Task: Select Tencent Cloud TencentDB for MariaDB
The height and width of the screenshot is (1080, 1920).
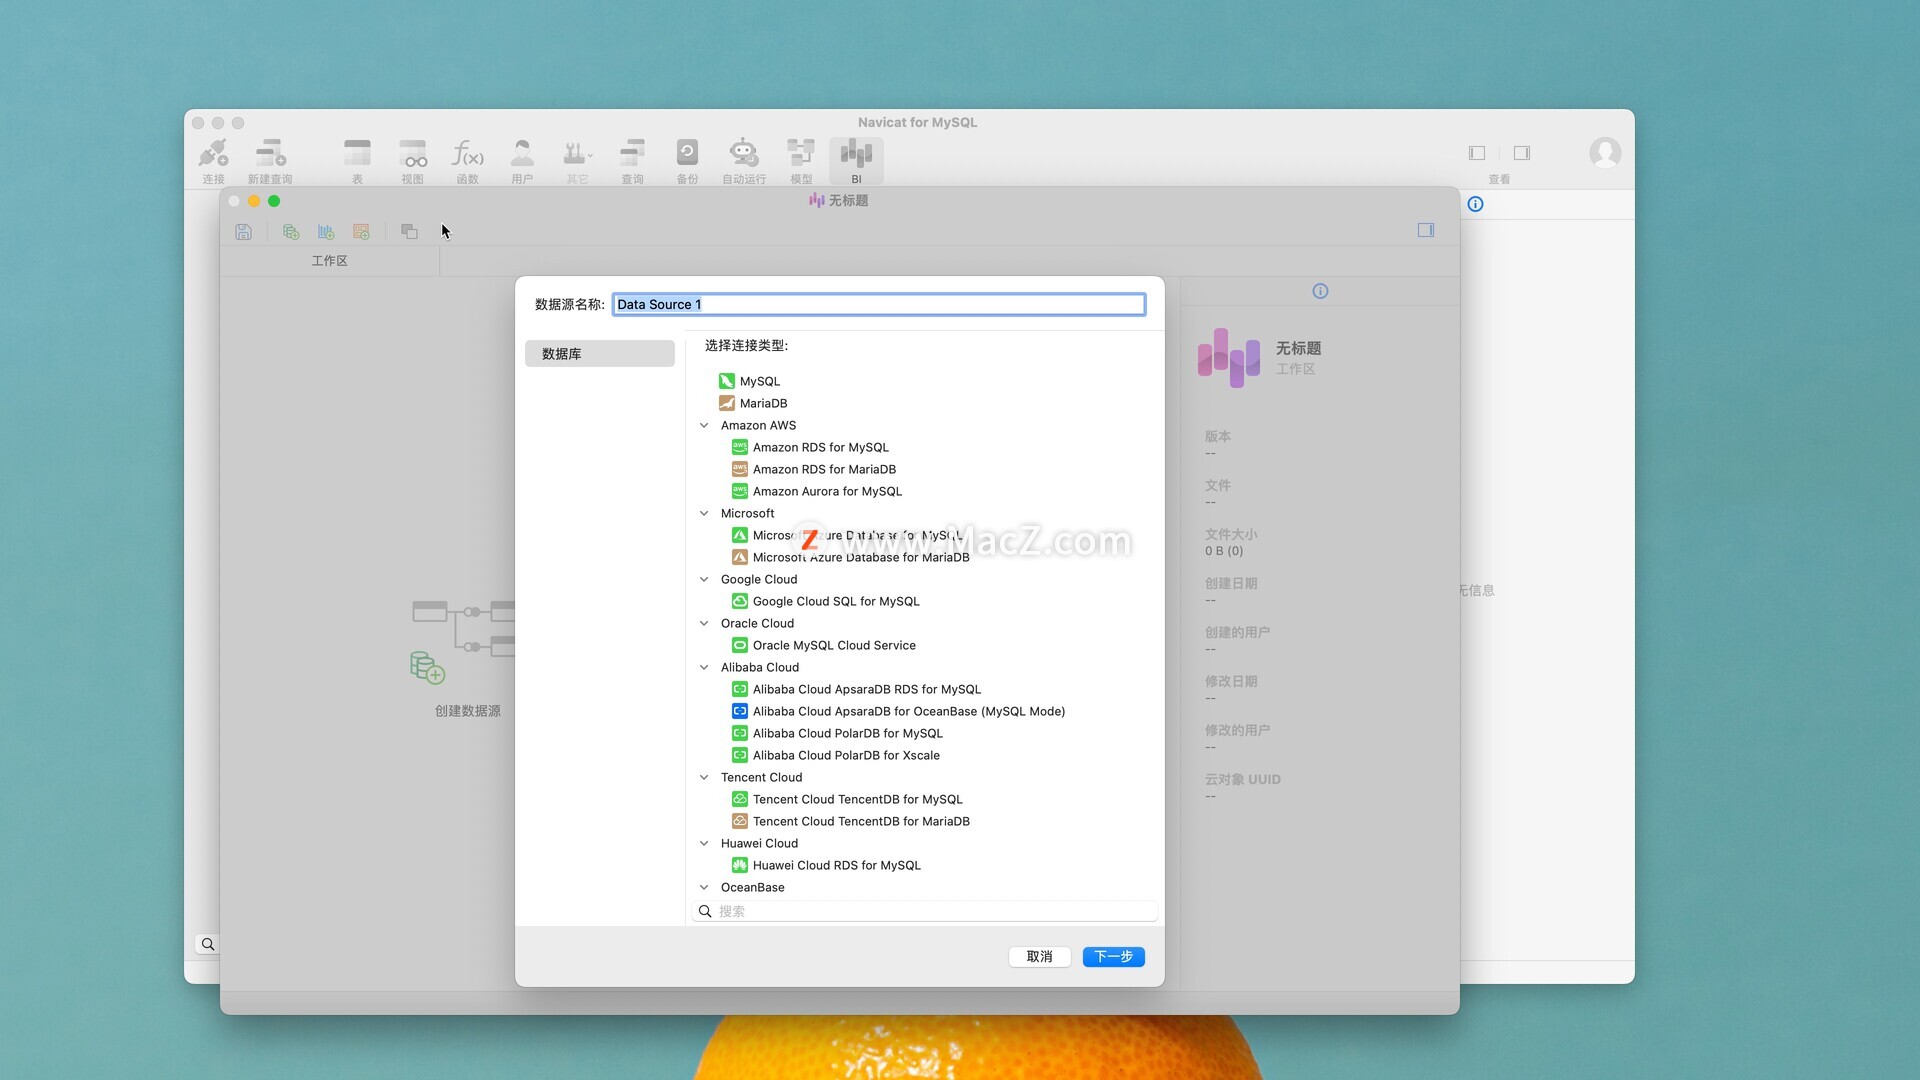Action: 851,821
